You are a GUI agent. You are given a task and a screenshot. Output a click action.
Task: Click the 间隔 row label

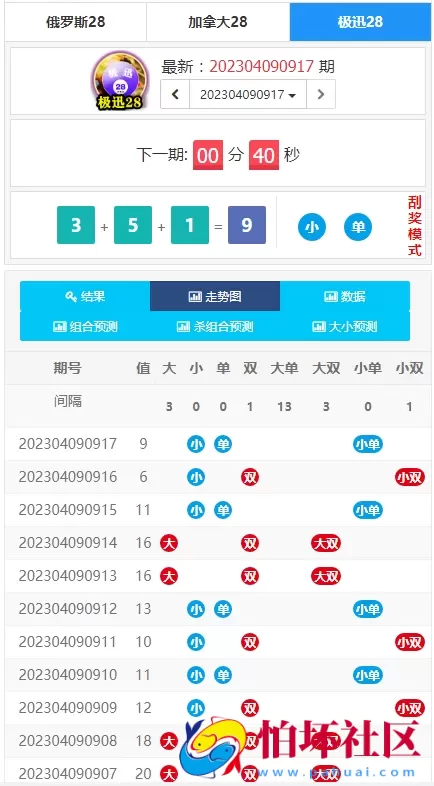click(68, 401)
